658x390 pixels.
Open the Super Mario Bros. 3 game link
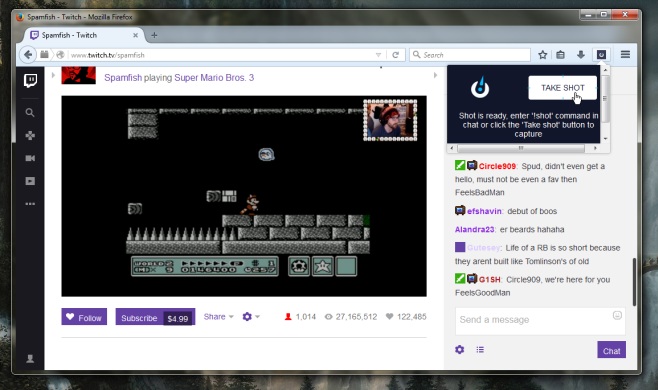point(214,78)
